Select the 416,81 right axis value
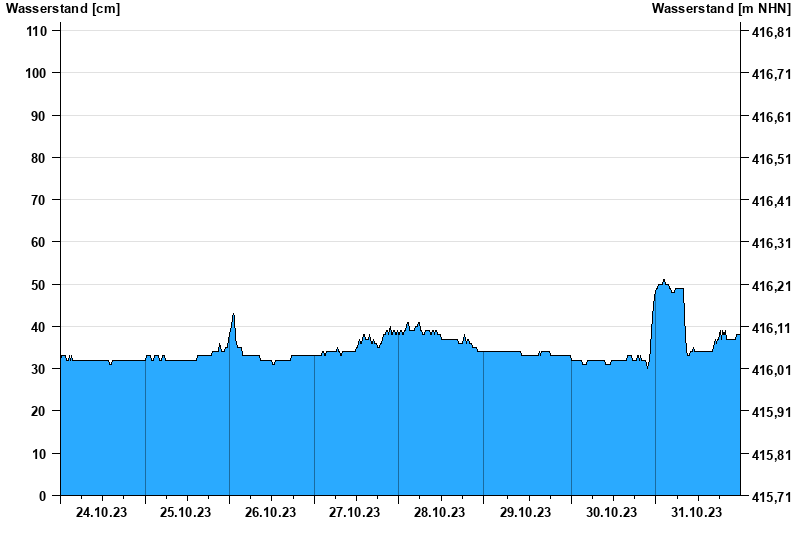 772,32
